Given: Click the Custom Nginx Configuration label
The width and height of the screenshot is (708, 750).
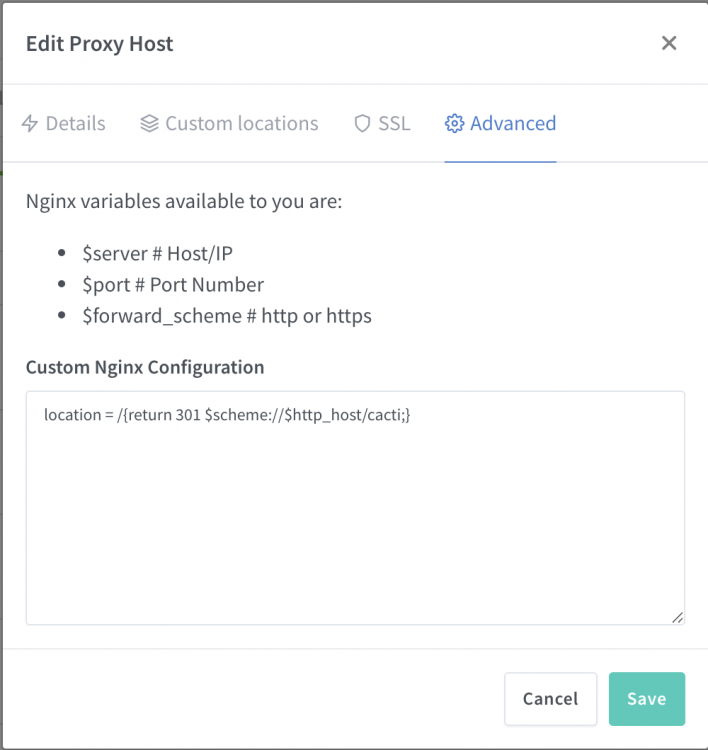Looking at the screenshot, I should 145,367.
